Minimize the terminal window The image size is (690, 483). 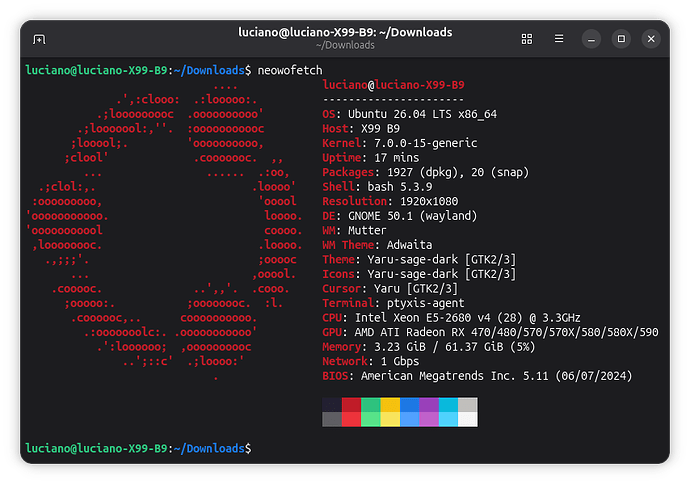click(591, 39)
